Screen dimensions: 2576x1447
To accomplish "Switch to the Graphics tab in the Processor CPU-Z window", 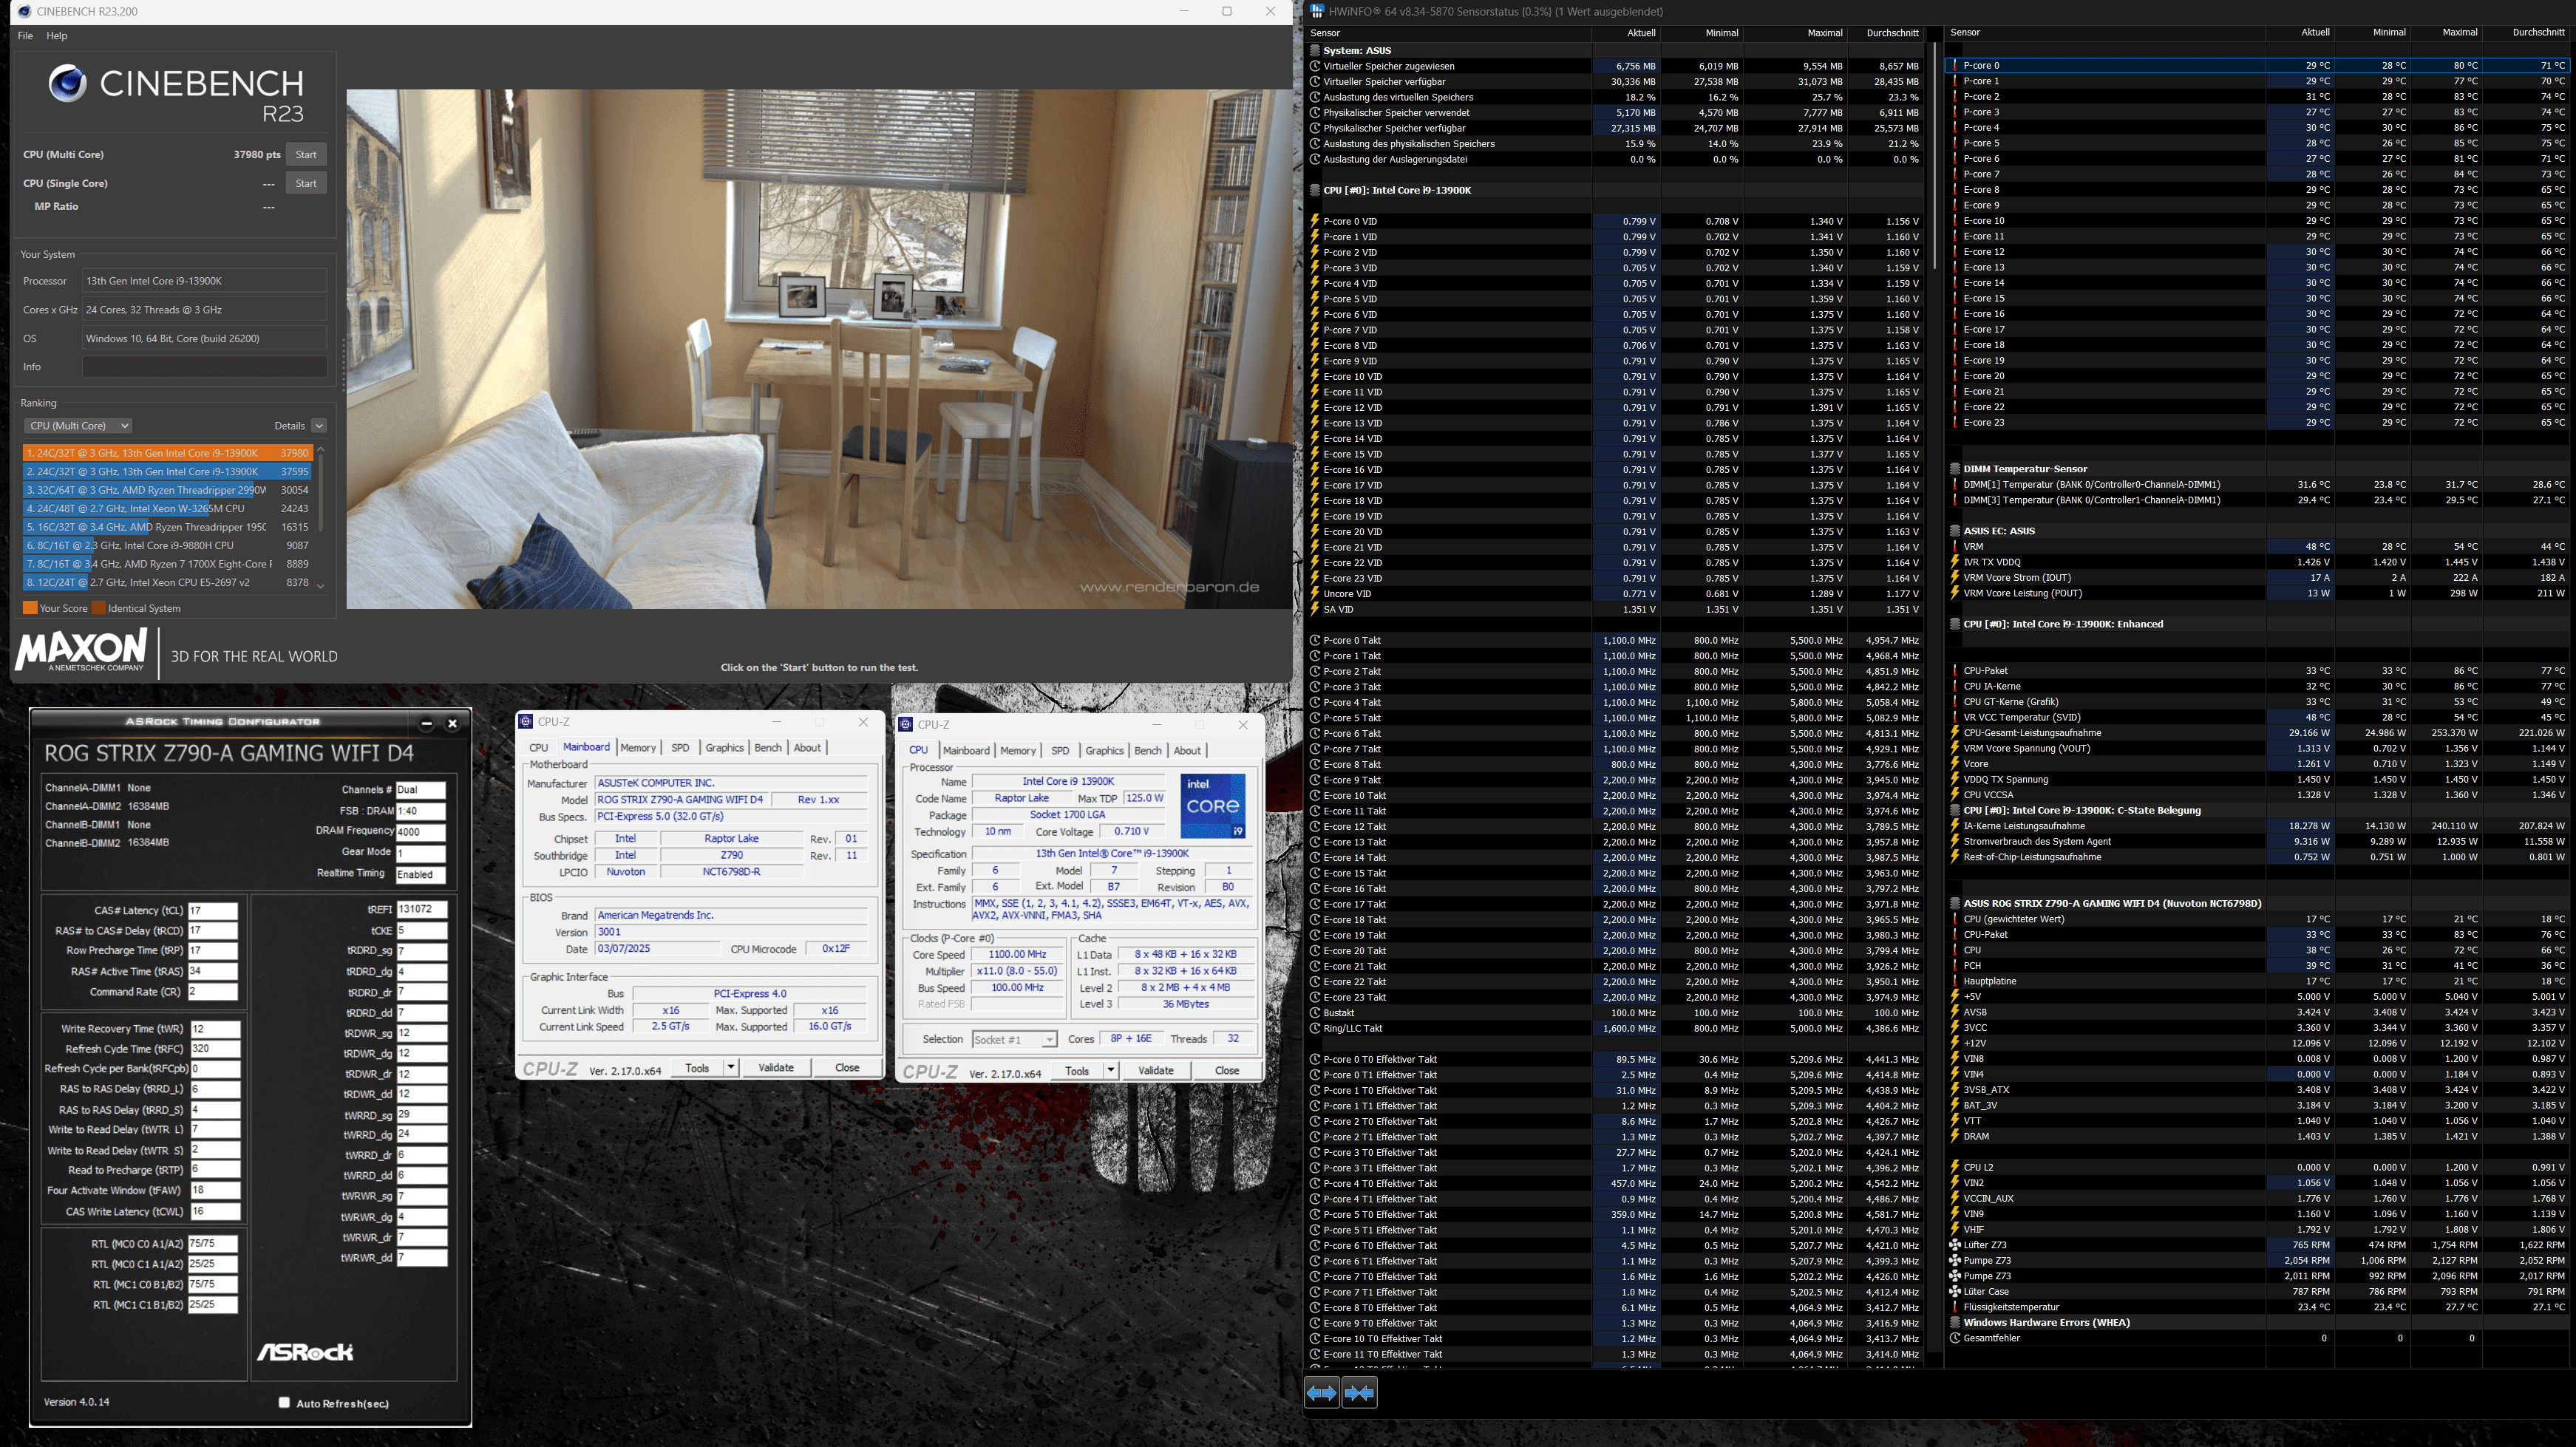I will 1104,751.
